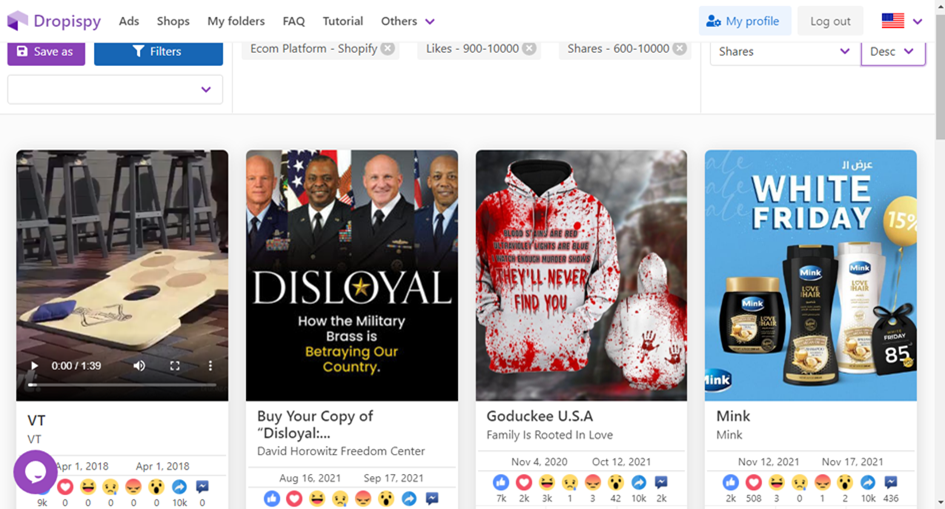This screenshot has width=945, height=509.
Task: Click the US flag language icon
Action: point(893,21)
